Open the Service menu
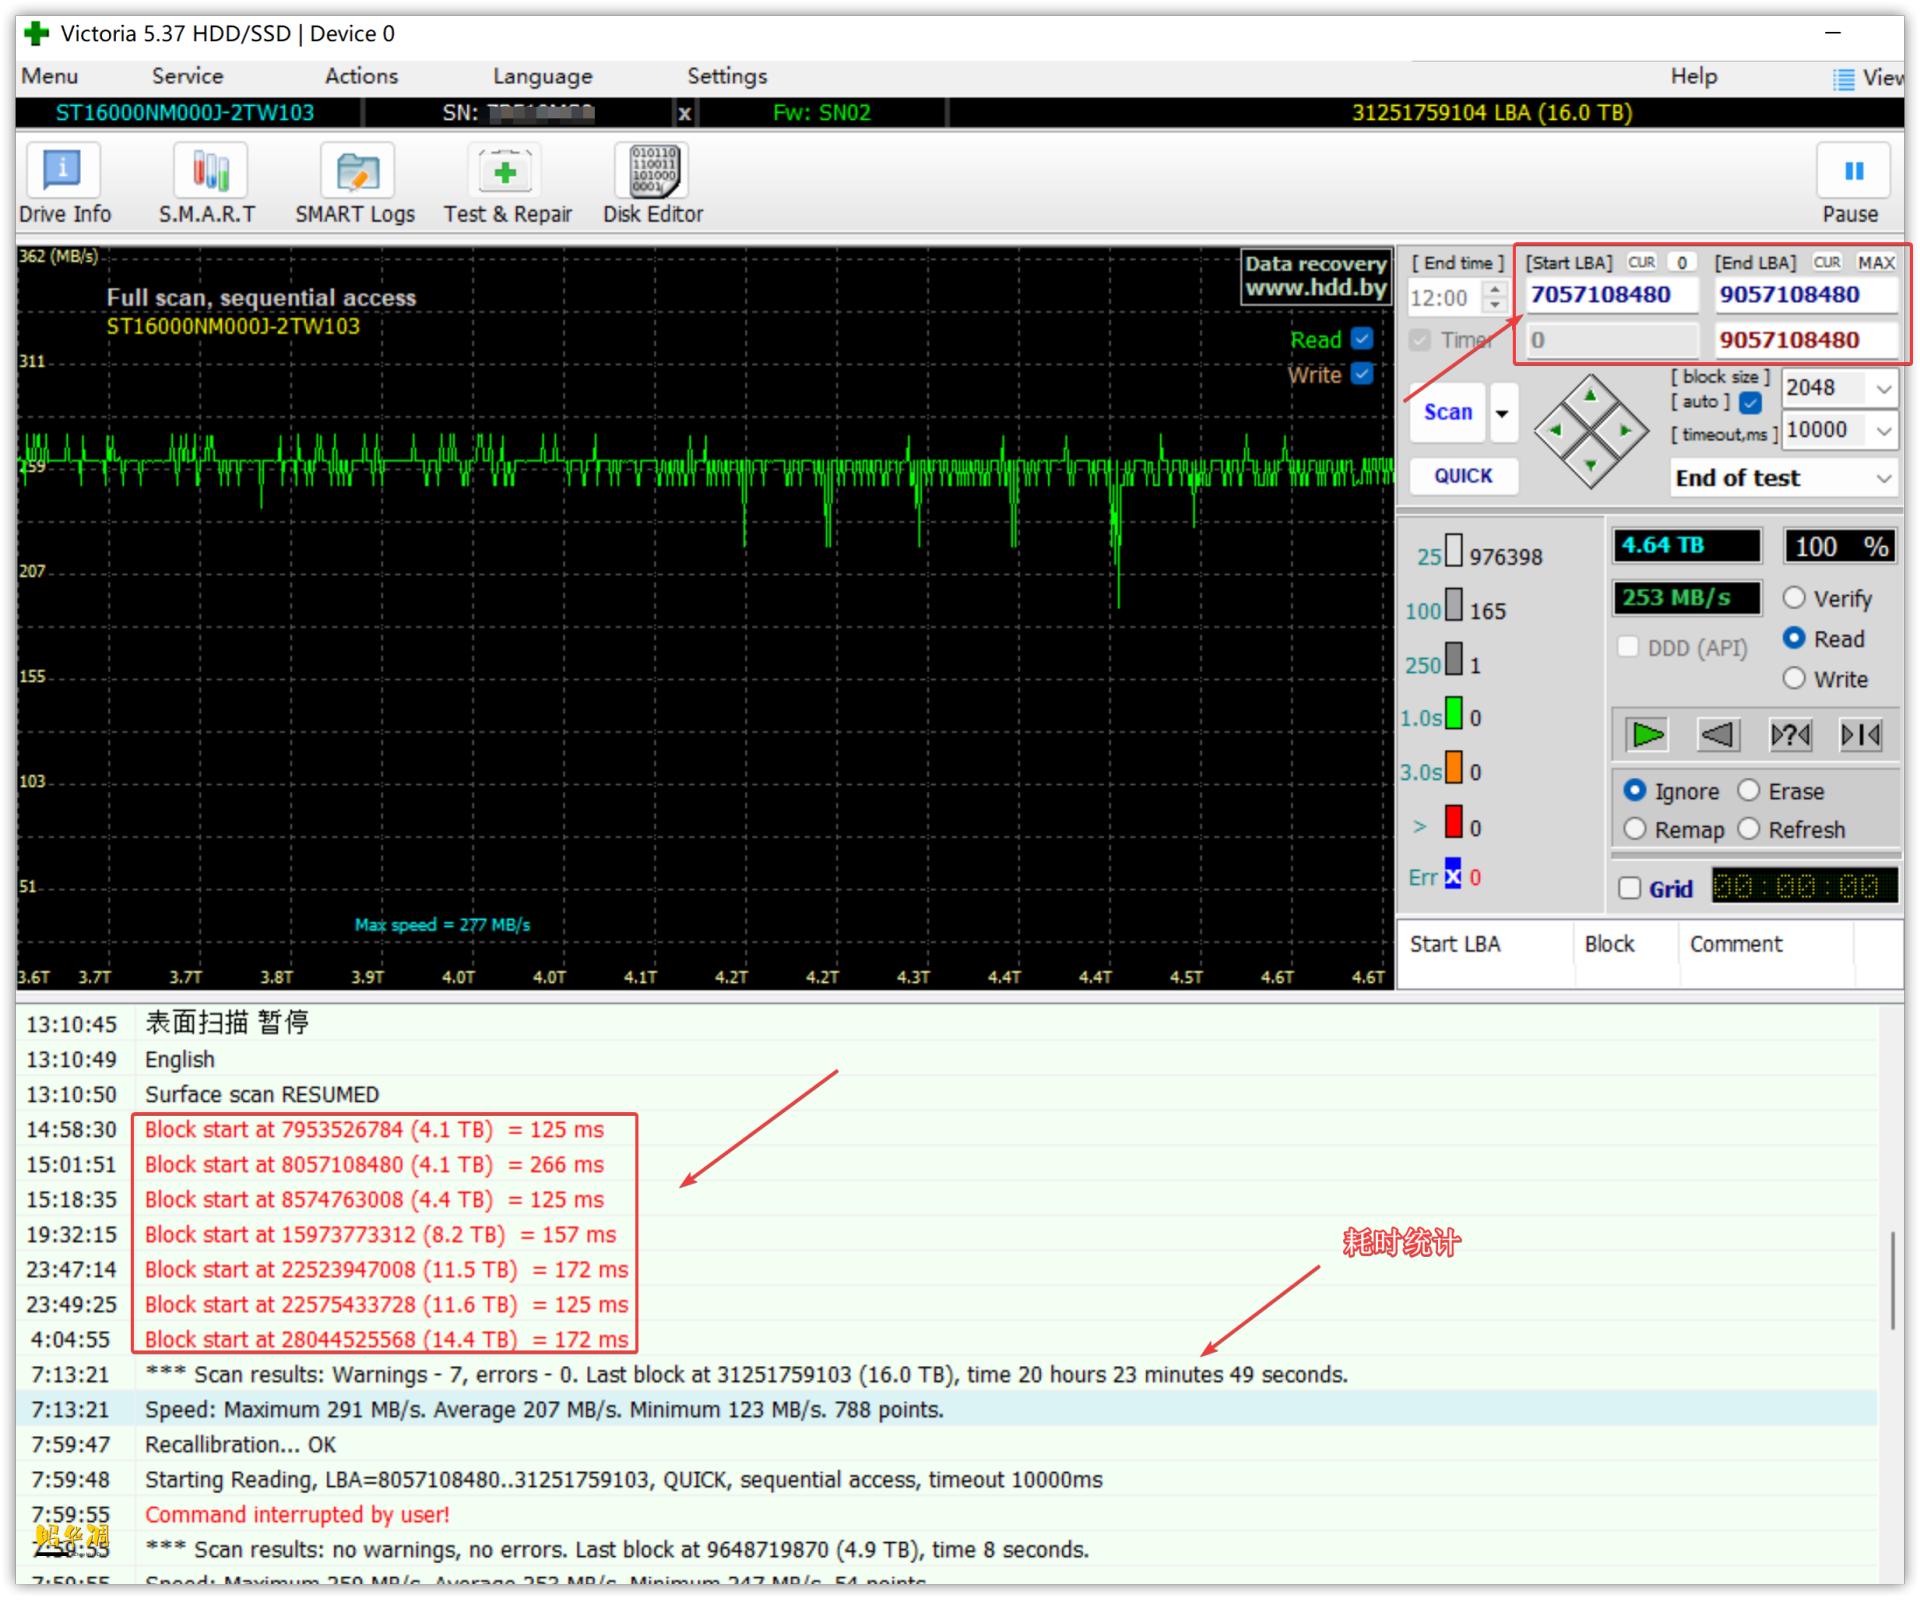Viewport: 1920px width, 1623px height. point(187,76)
